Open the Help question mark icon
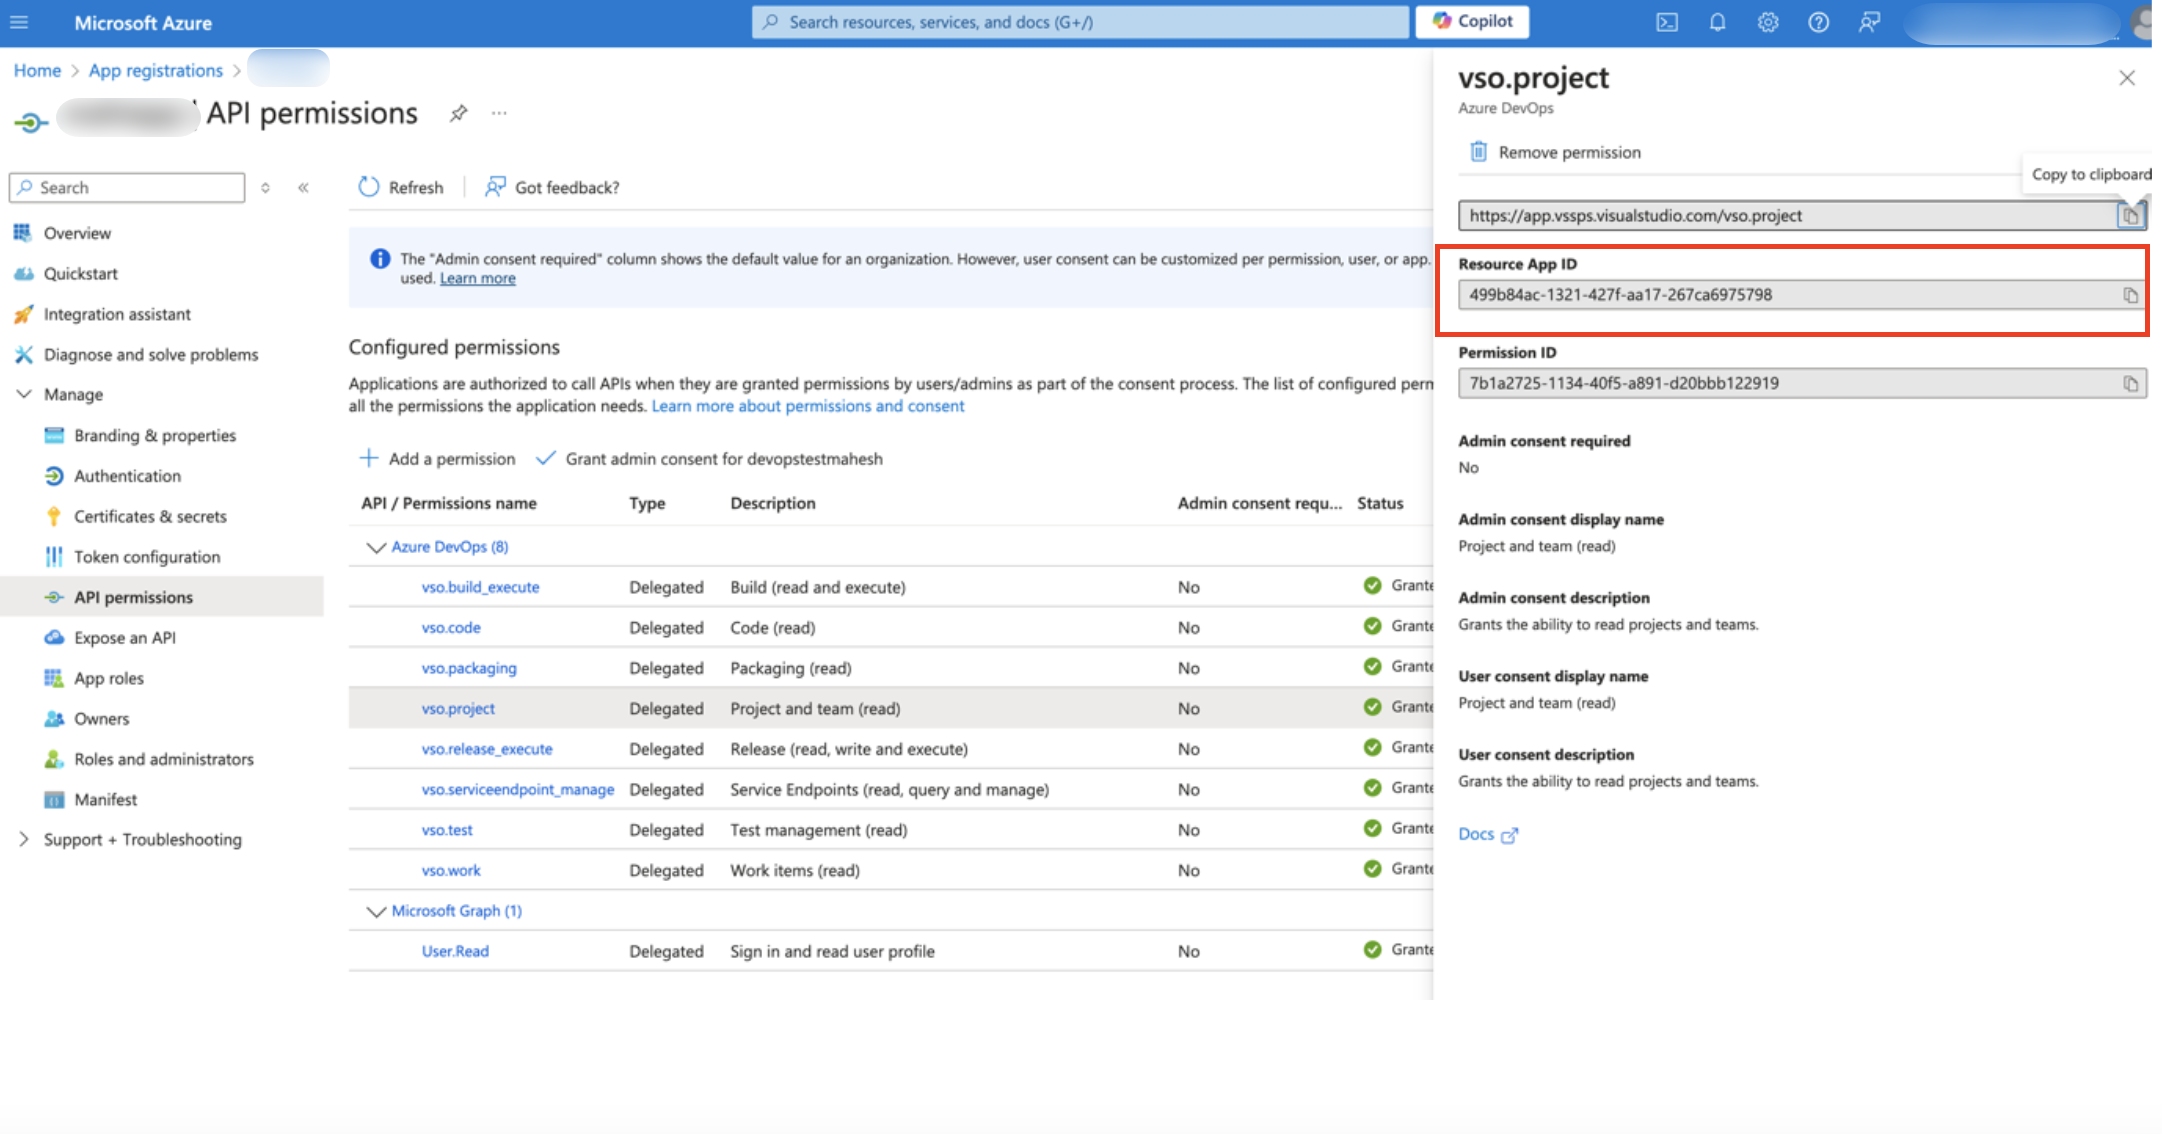This screenshot has width=2162, height=1134. (1818, 22)
